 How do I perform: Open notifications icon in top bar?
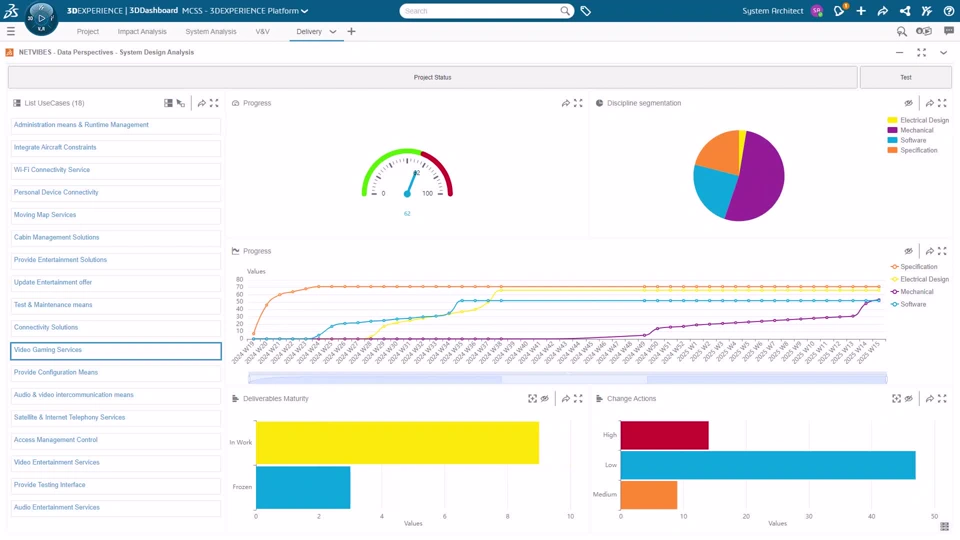pyautogui.click(x=839, y=10)
